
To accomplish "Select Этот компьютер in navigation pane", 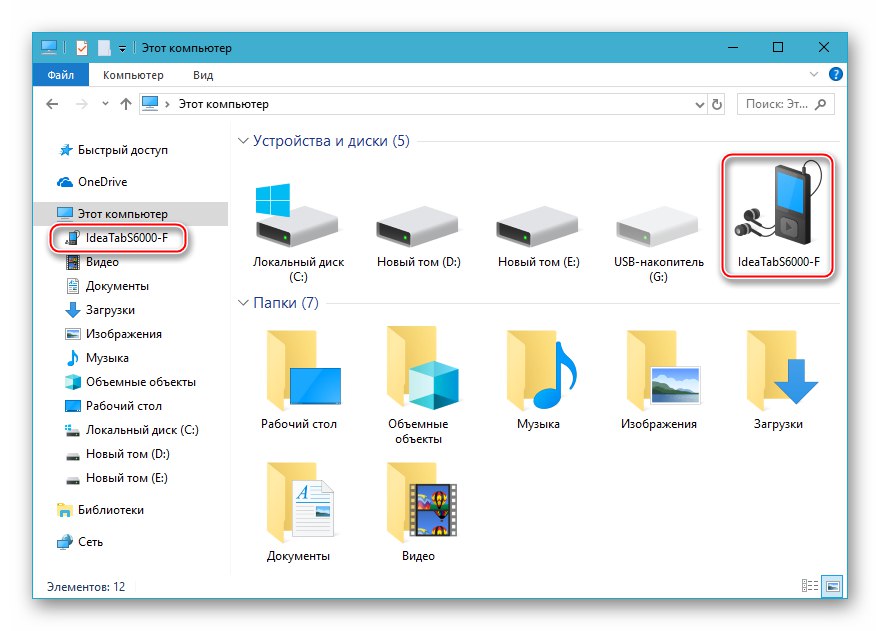I will pos(130,214).
